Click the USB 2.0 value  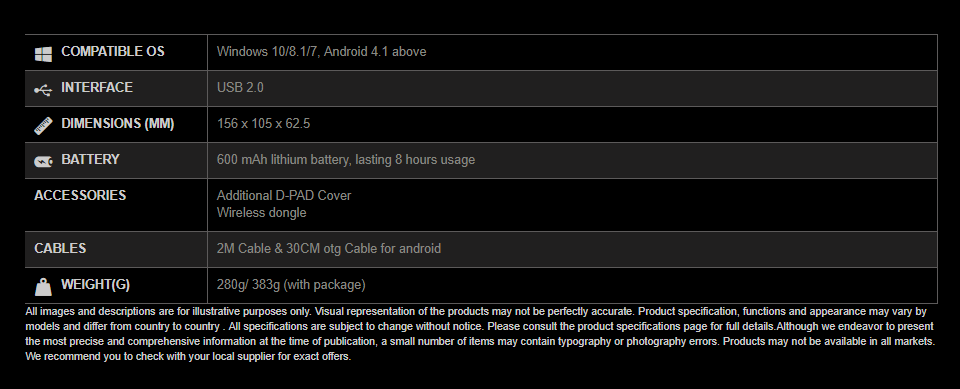(x=240, y=88)
